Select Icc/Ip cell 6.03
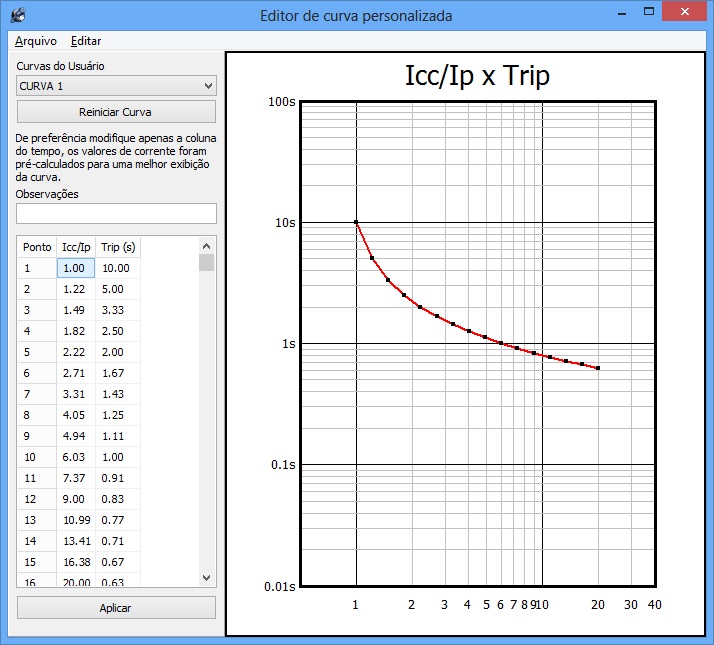The height and width of the screenshot is (645, 714). 76,456
